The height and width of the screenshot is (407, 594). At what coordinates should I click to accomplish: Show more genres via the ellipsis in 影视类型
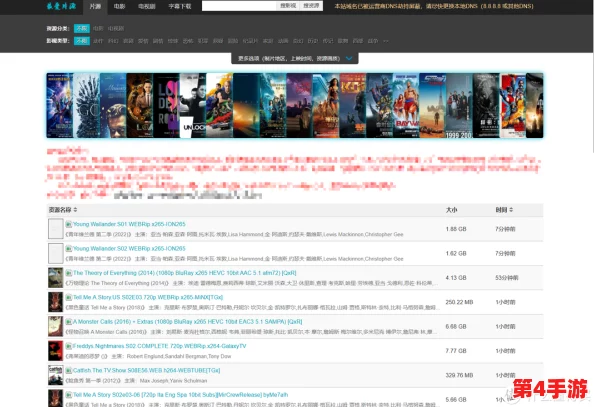pos(386,41)
